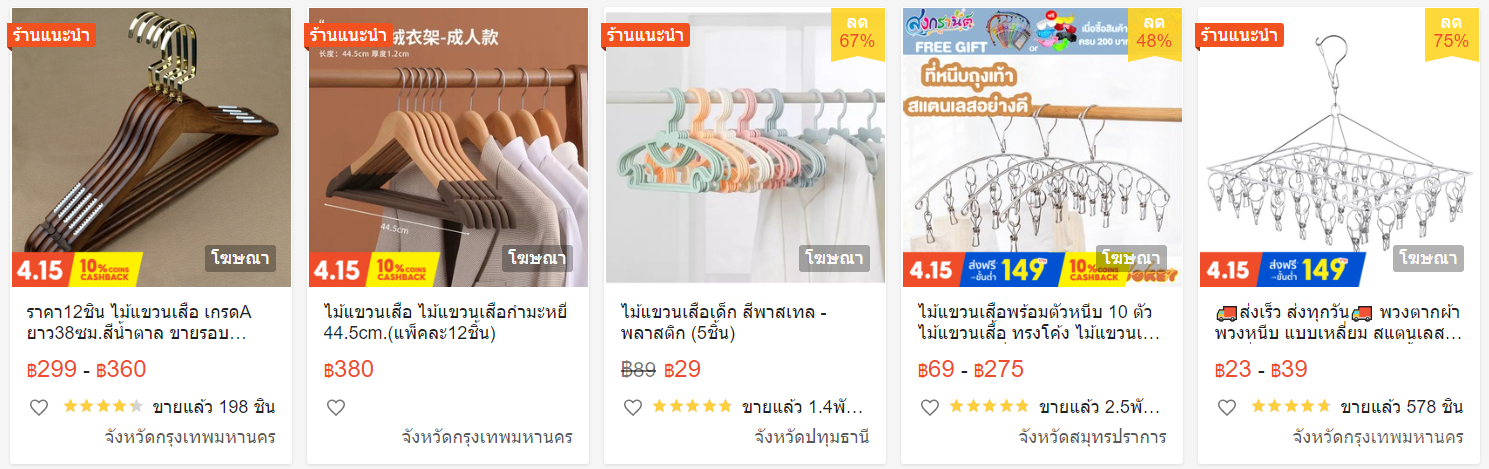Click star rating of 578 ชิ้น product
This screenshot has height=469, width=1489.
(1291, 407)
